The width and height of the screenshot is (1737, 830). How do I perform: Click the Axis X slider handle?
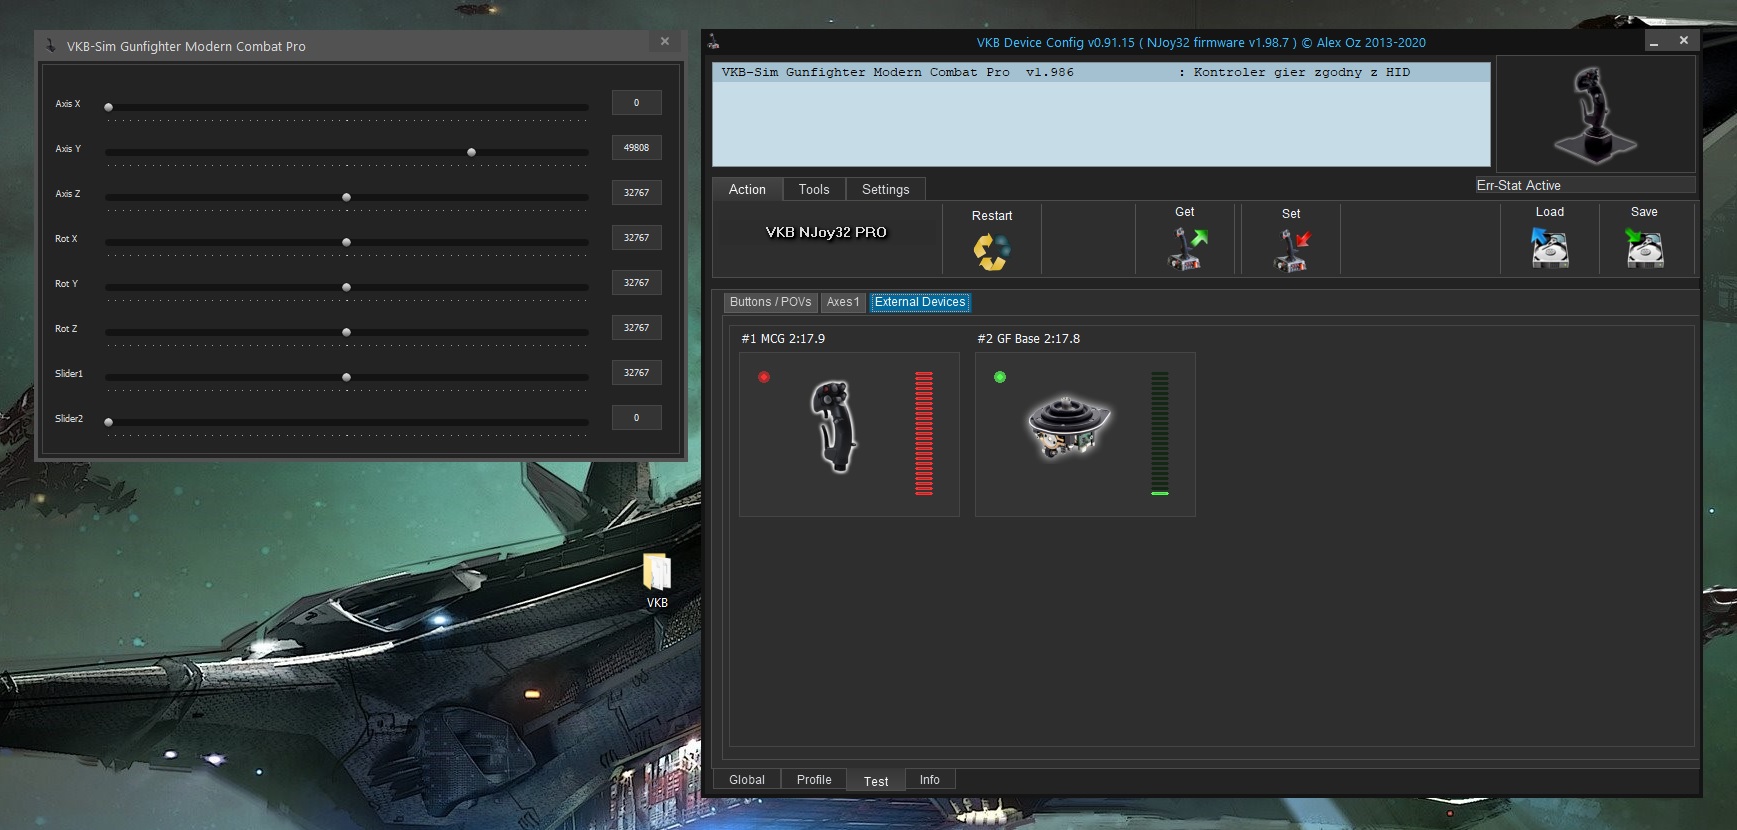pos(109,107)
